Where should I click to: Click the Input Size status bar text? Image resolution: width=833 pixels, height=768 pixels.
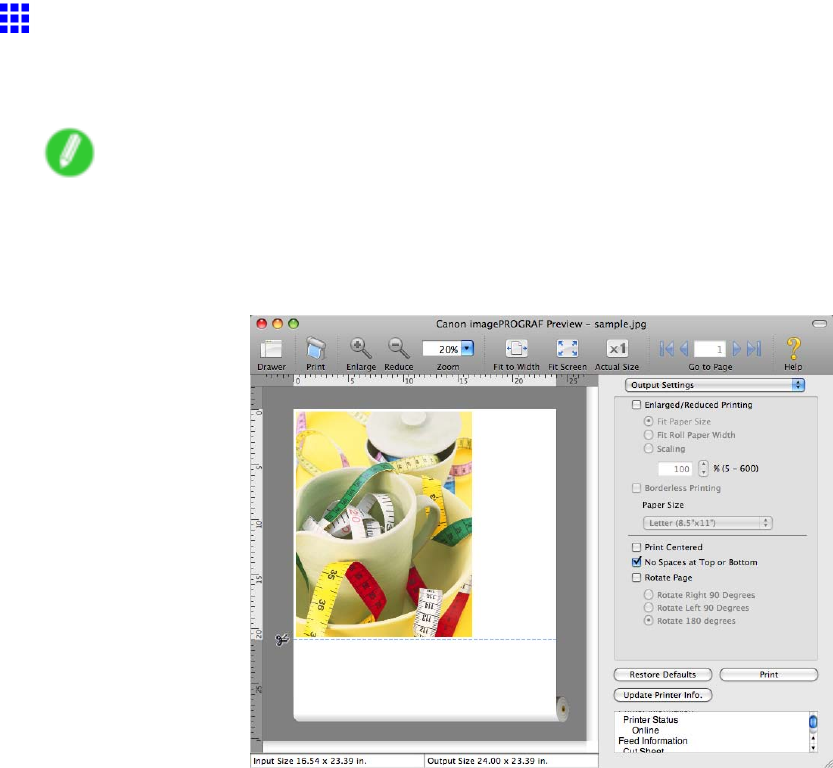coord(310,761)
